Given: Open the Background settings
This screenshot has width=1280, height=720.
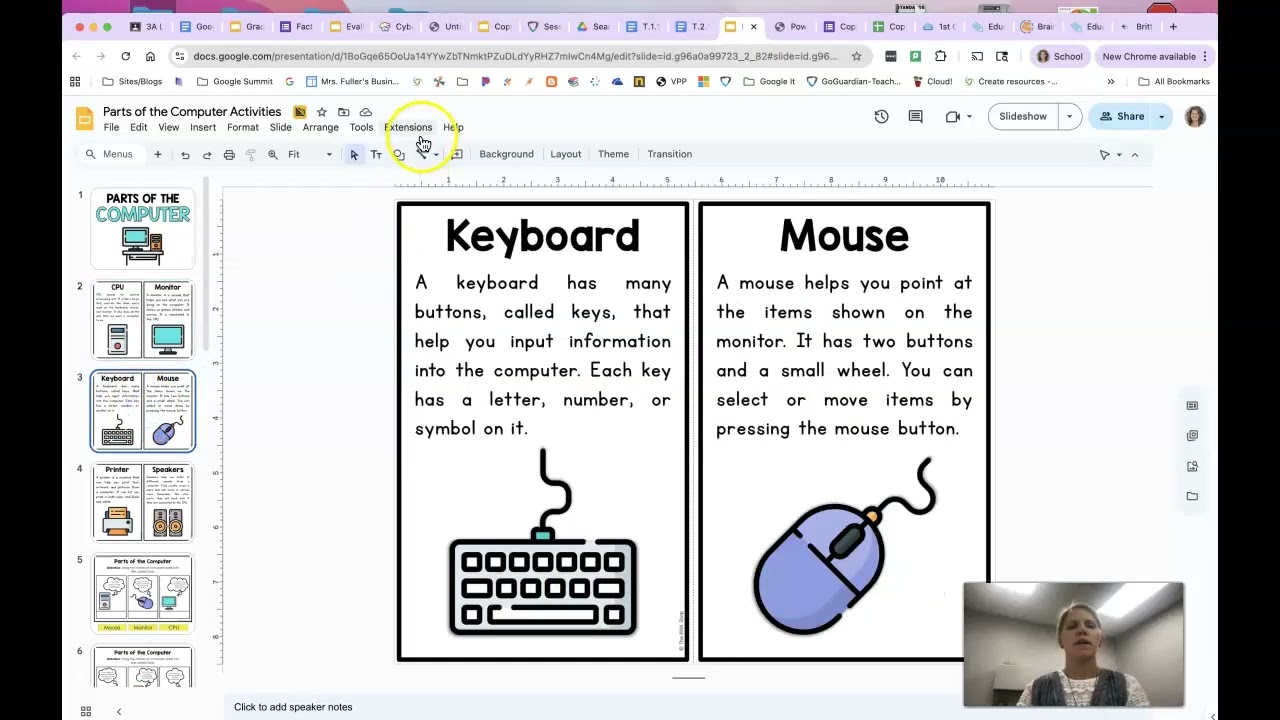Looking at the screenshot, I should 506,154.
